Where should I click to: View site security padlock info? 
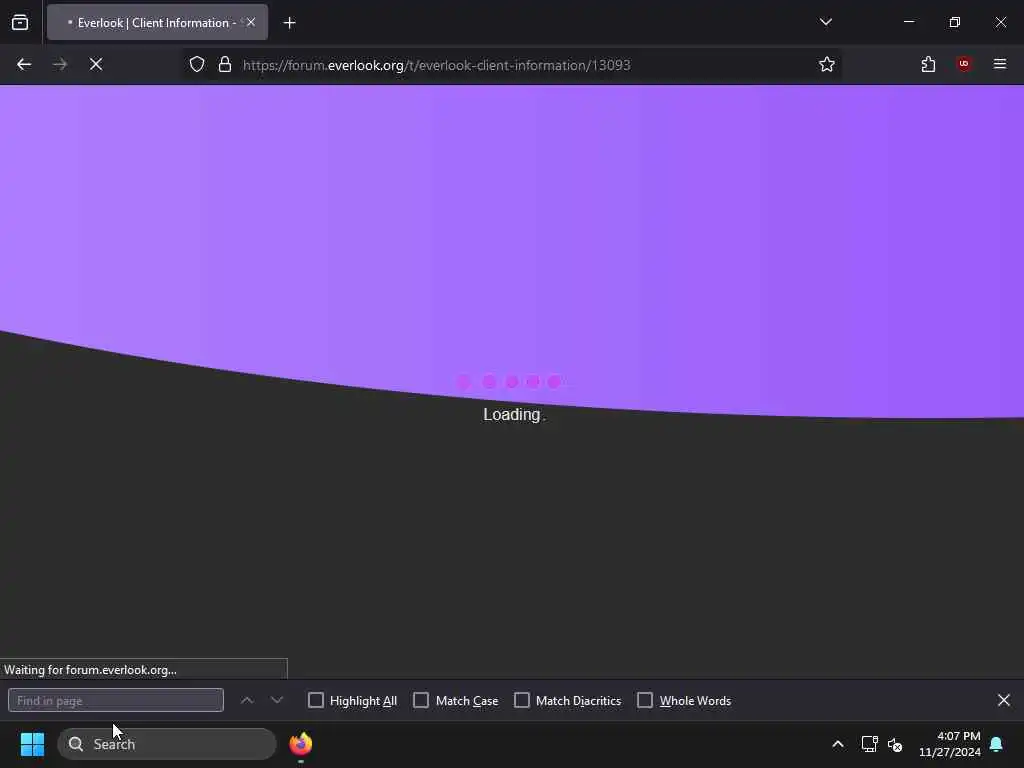225,64
